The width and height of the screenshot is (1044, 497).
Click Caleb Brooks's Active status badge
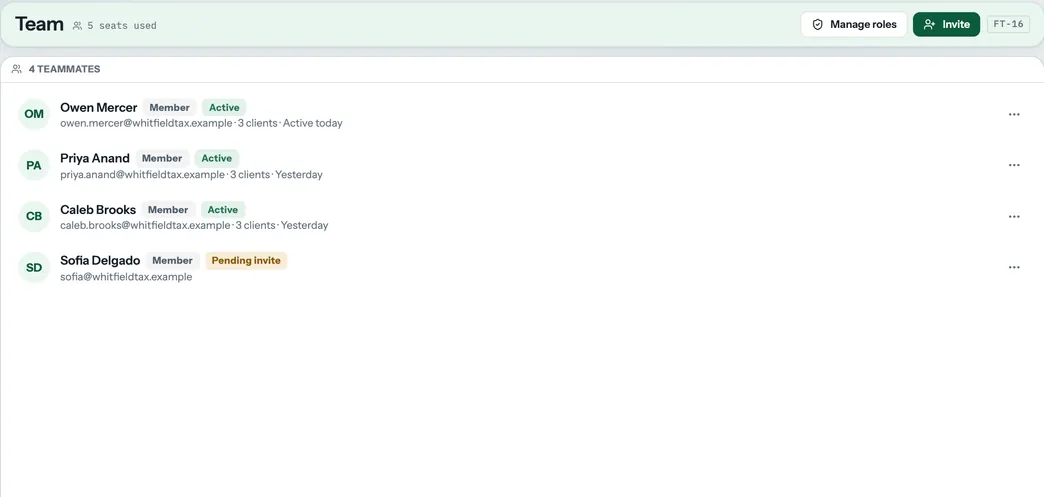click(222, 209)
